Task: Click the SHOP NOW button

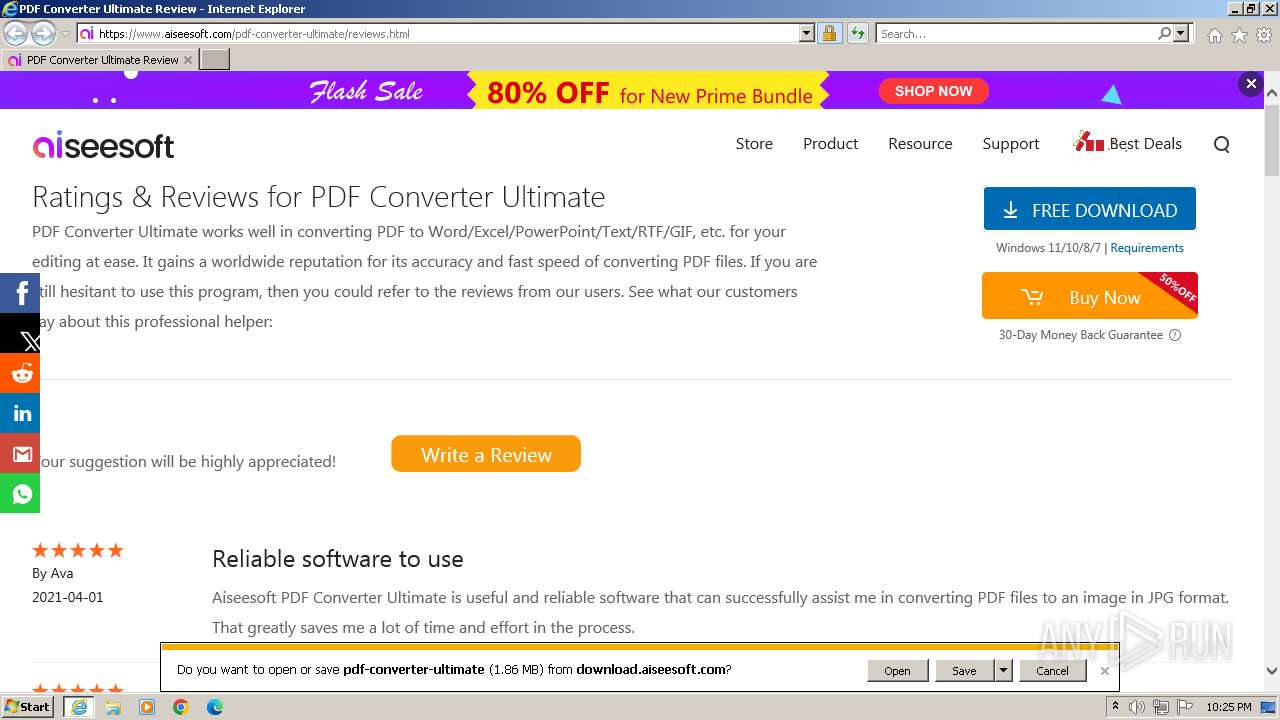Action: 933,91
